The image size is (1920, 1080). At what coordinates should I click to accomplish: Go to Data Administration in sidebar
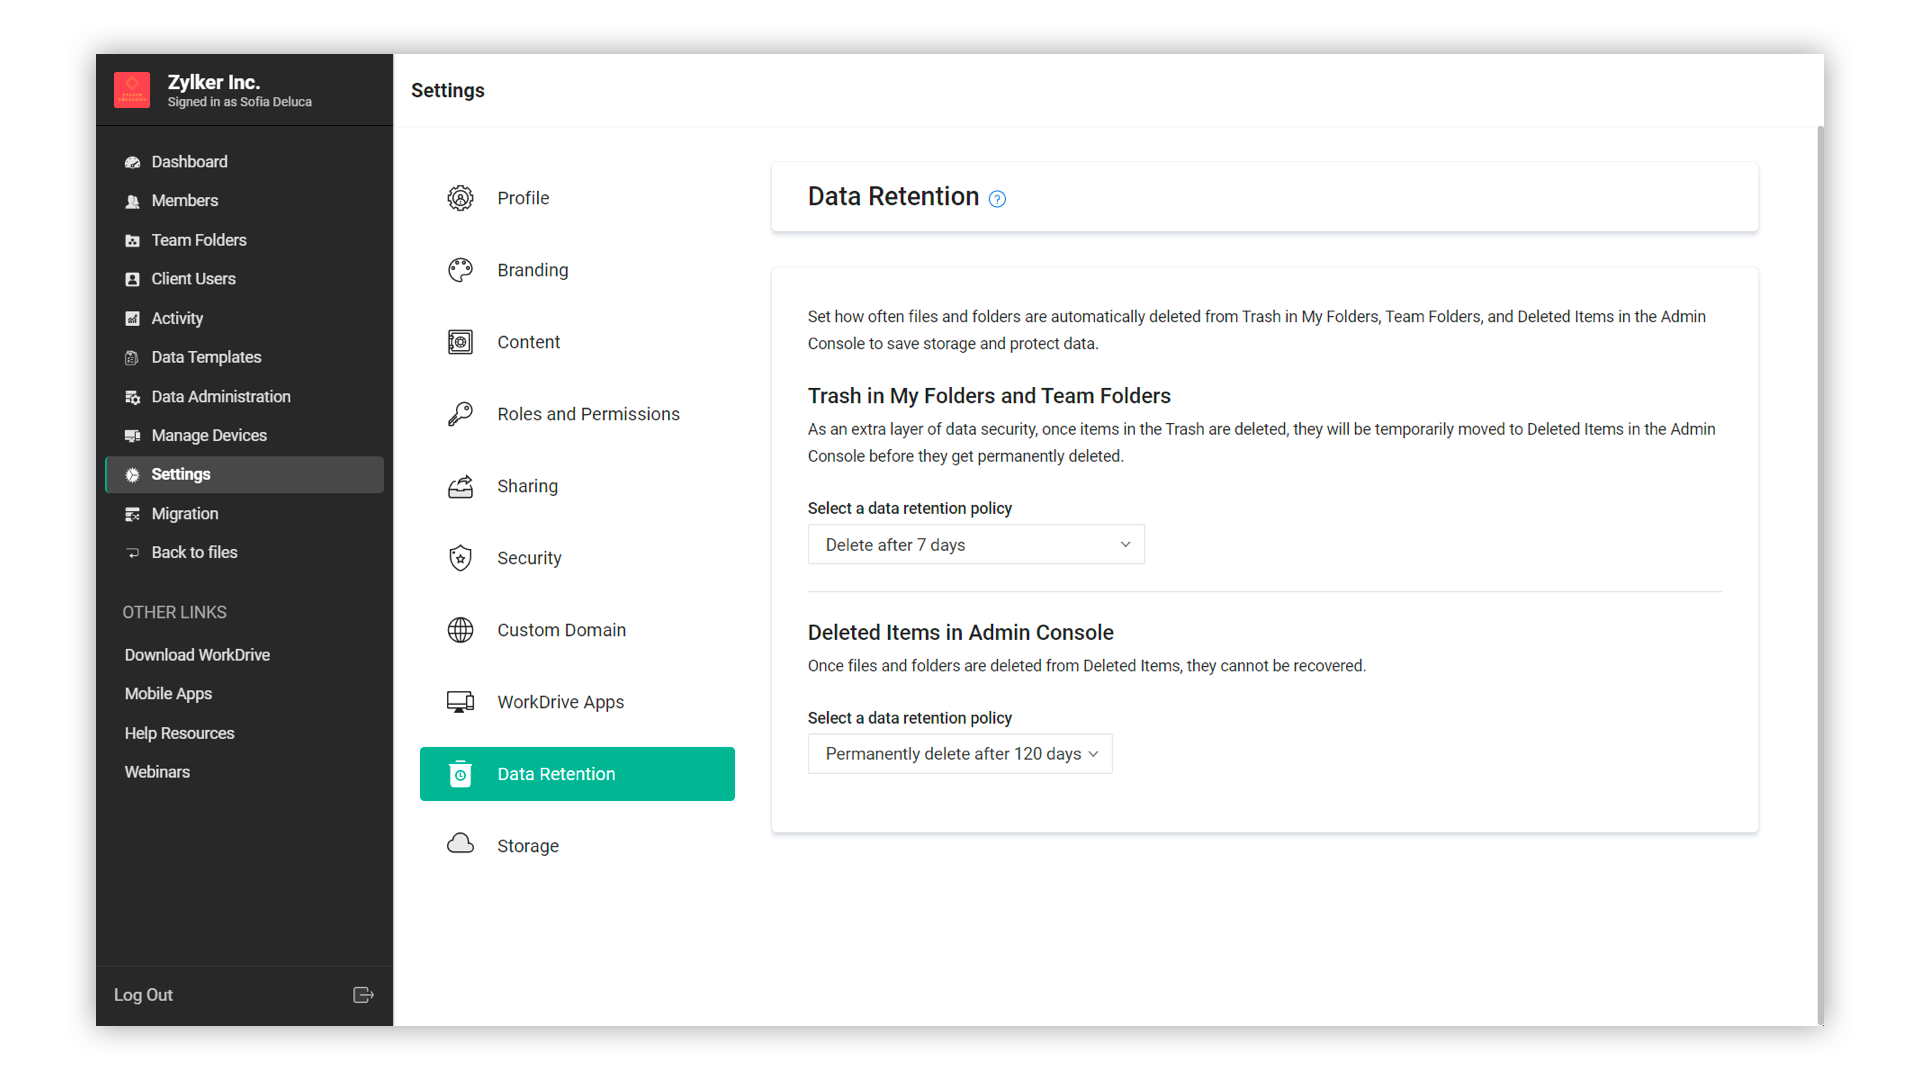click(x=220, y=397)
